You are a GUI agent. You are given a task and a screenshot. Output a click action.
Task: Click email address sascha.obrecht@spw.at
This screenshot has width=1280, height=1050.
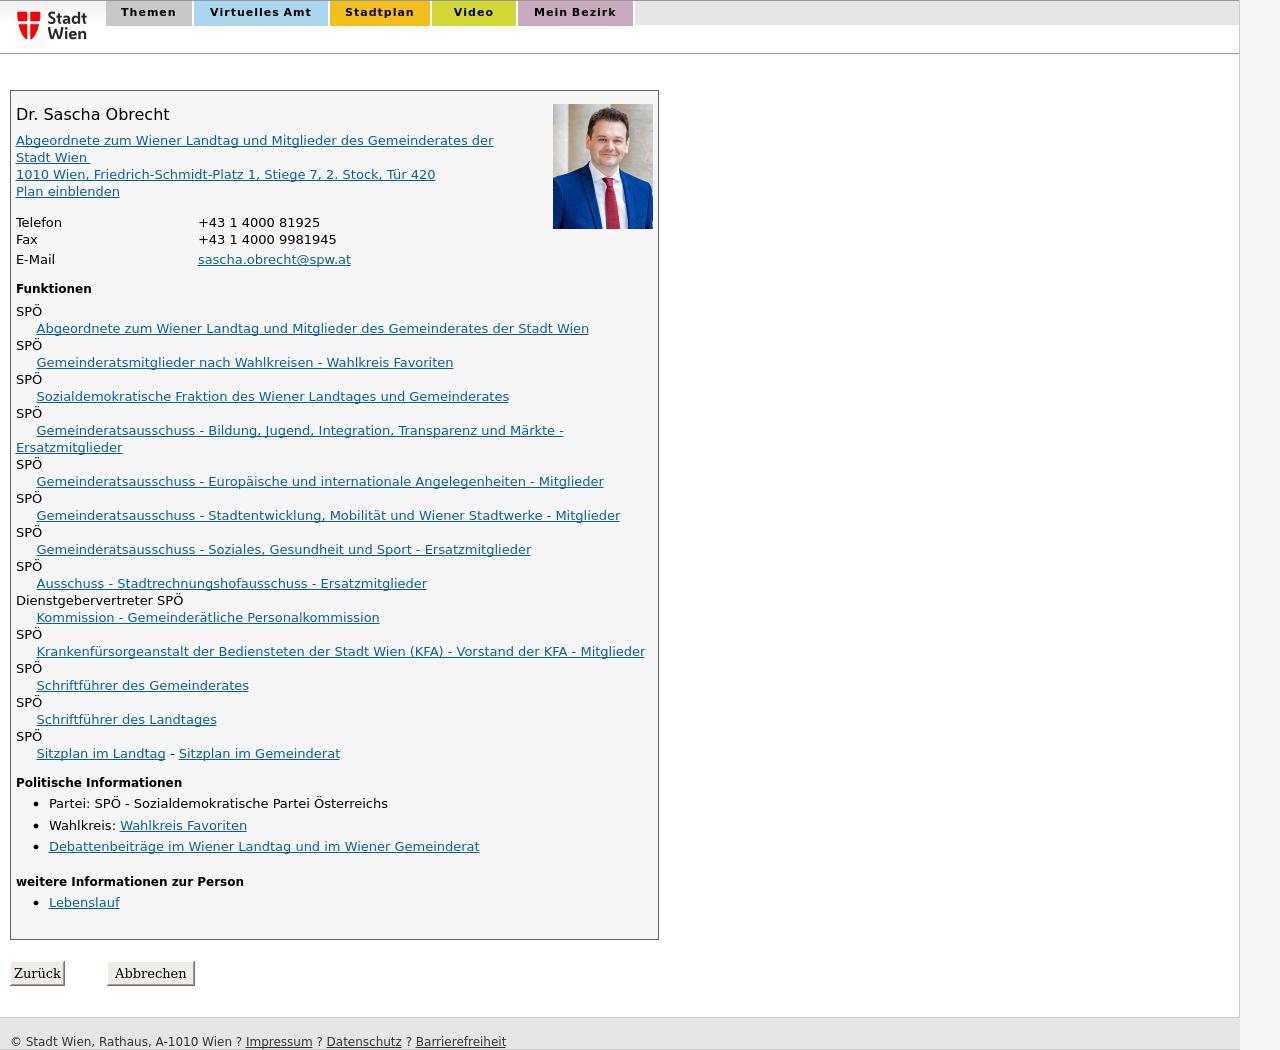tap(274, 260)
